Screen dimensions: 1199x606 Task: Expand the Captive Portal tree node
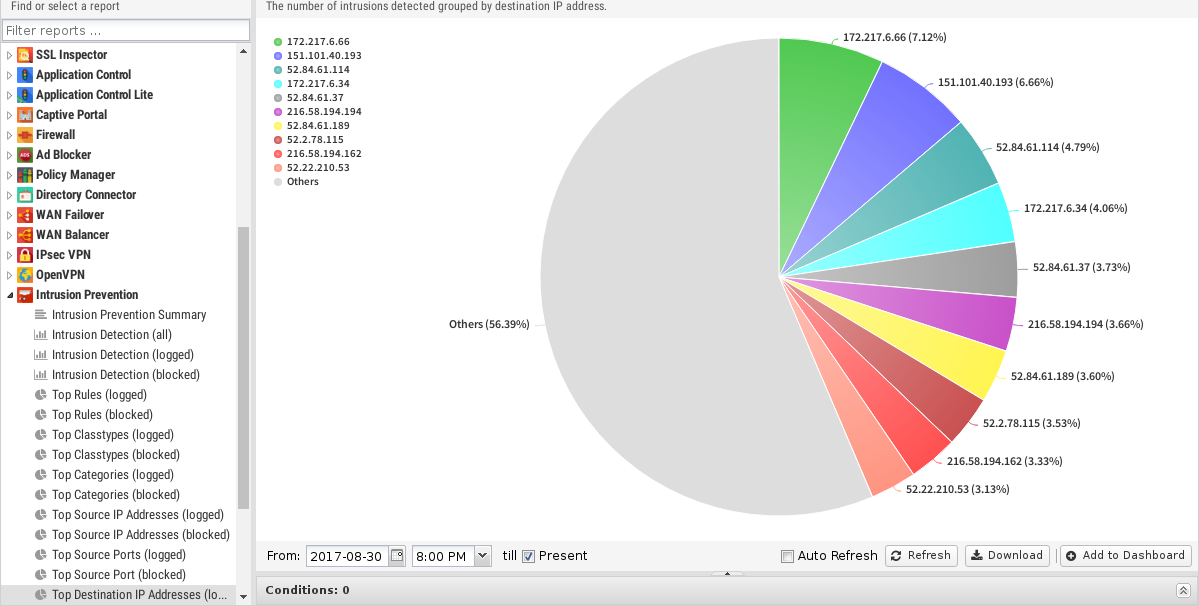(9, 115)
